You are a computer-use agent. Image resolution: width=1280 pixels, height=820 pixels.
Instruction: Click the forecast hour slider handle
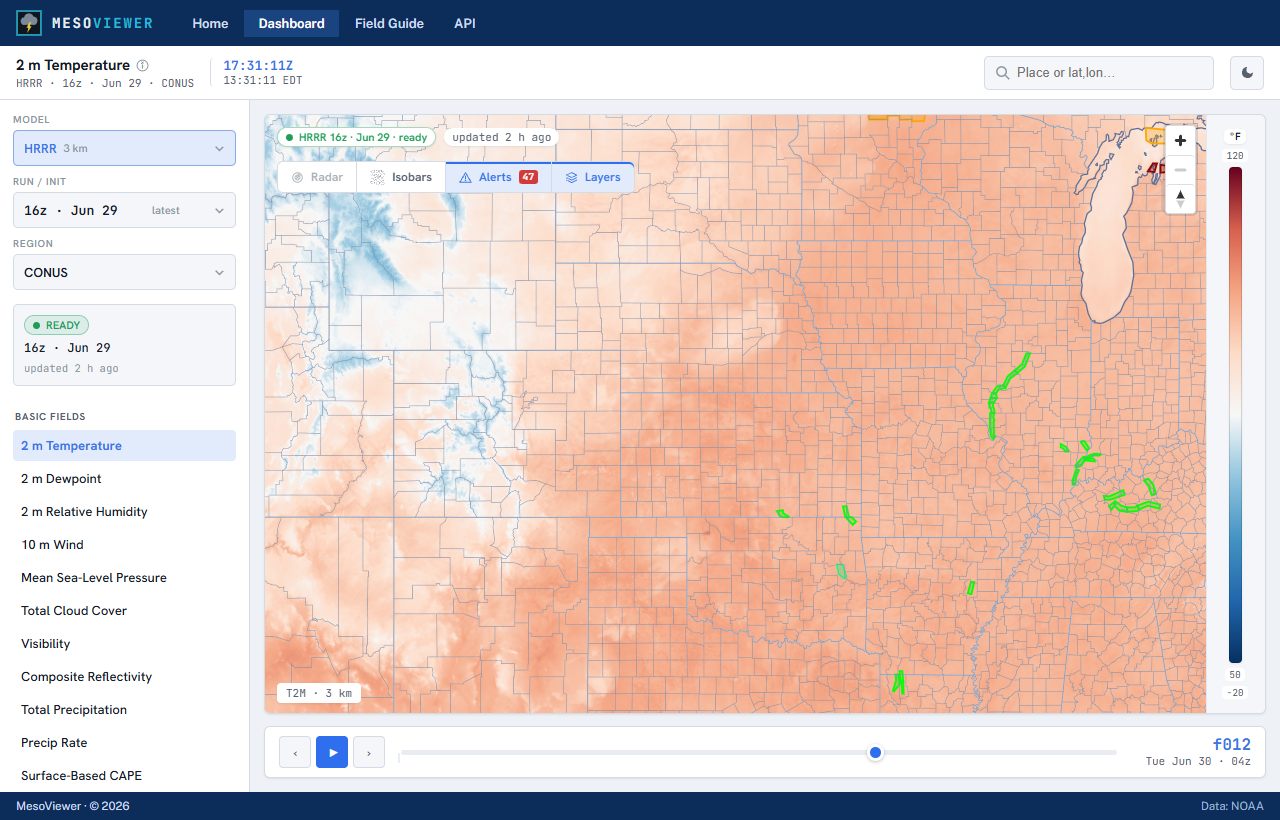click(x=876, y=752)
